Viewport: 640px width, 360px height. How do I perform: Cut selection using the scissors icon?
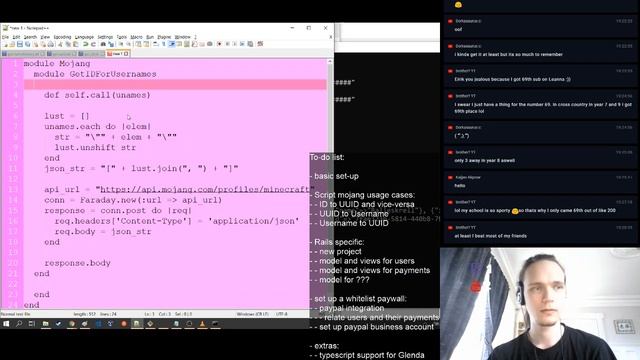(60, 44)
